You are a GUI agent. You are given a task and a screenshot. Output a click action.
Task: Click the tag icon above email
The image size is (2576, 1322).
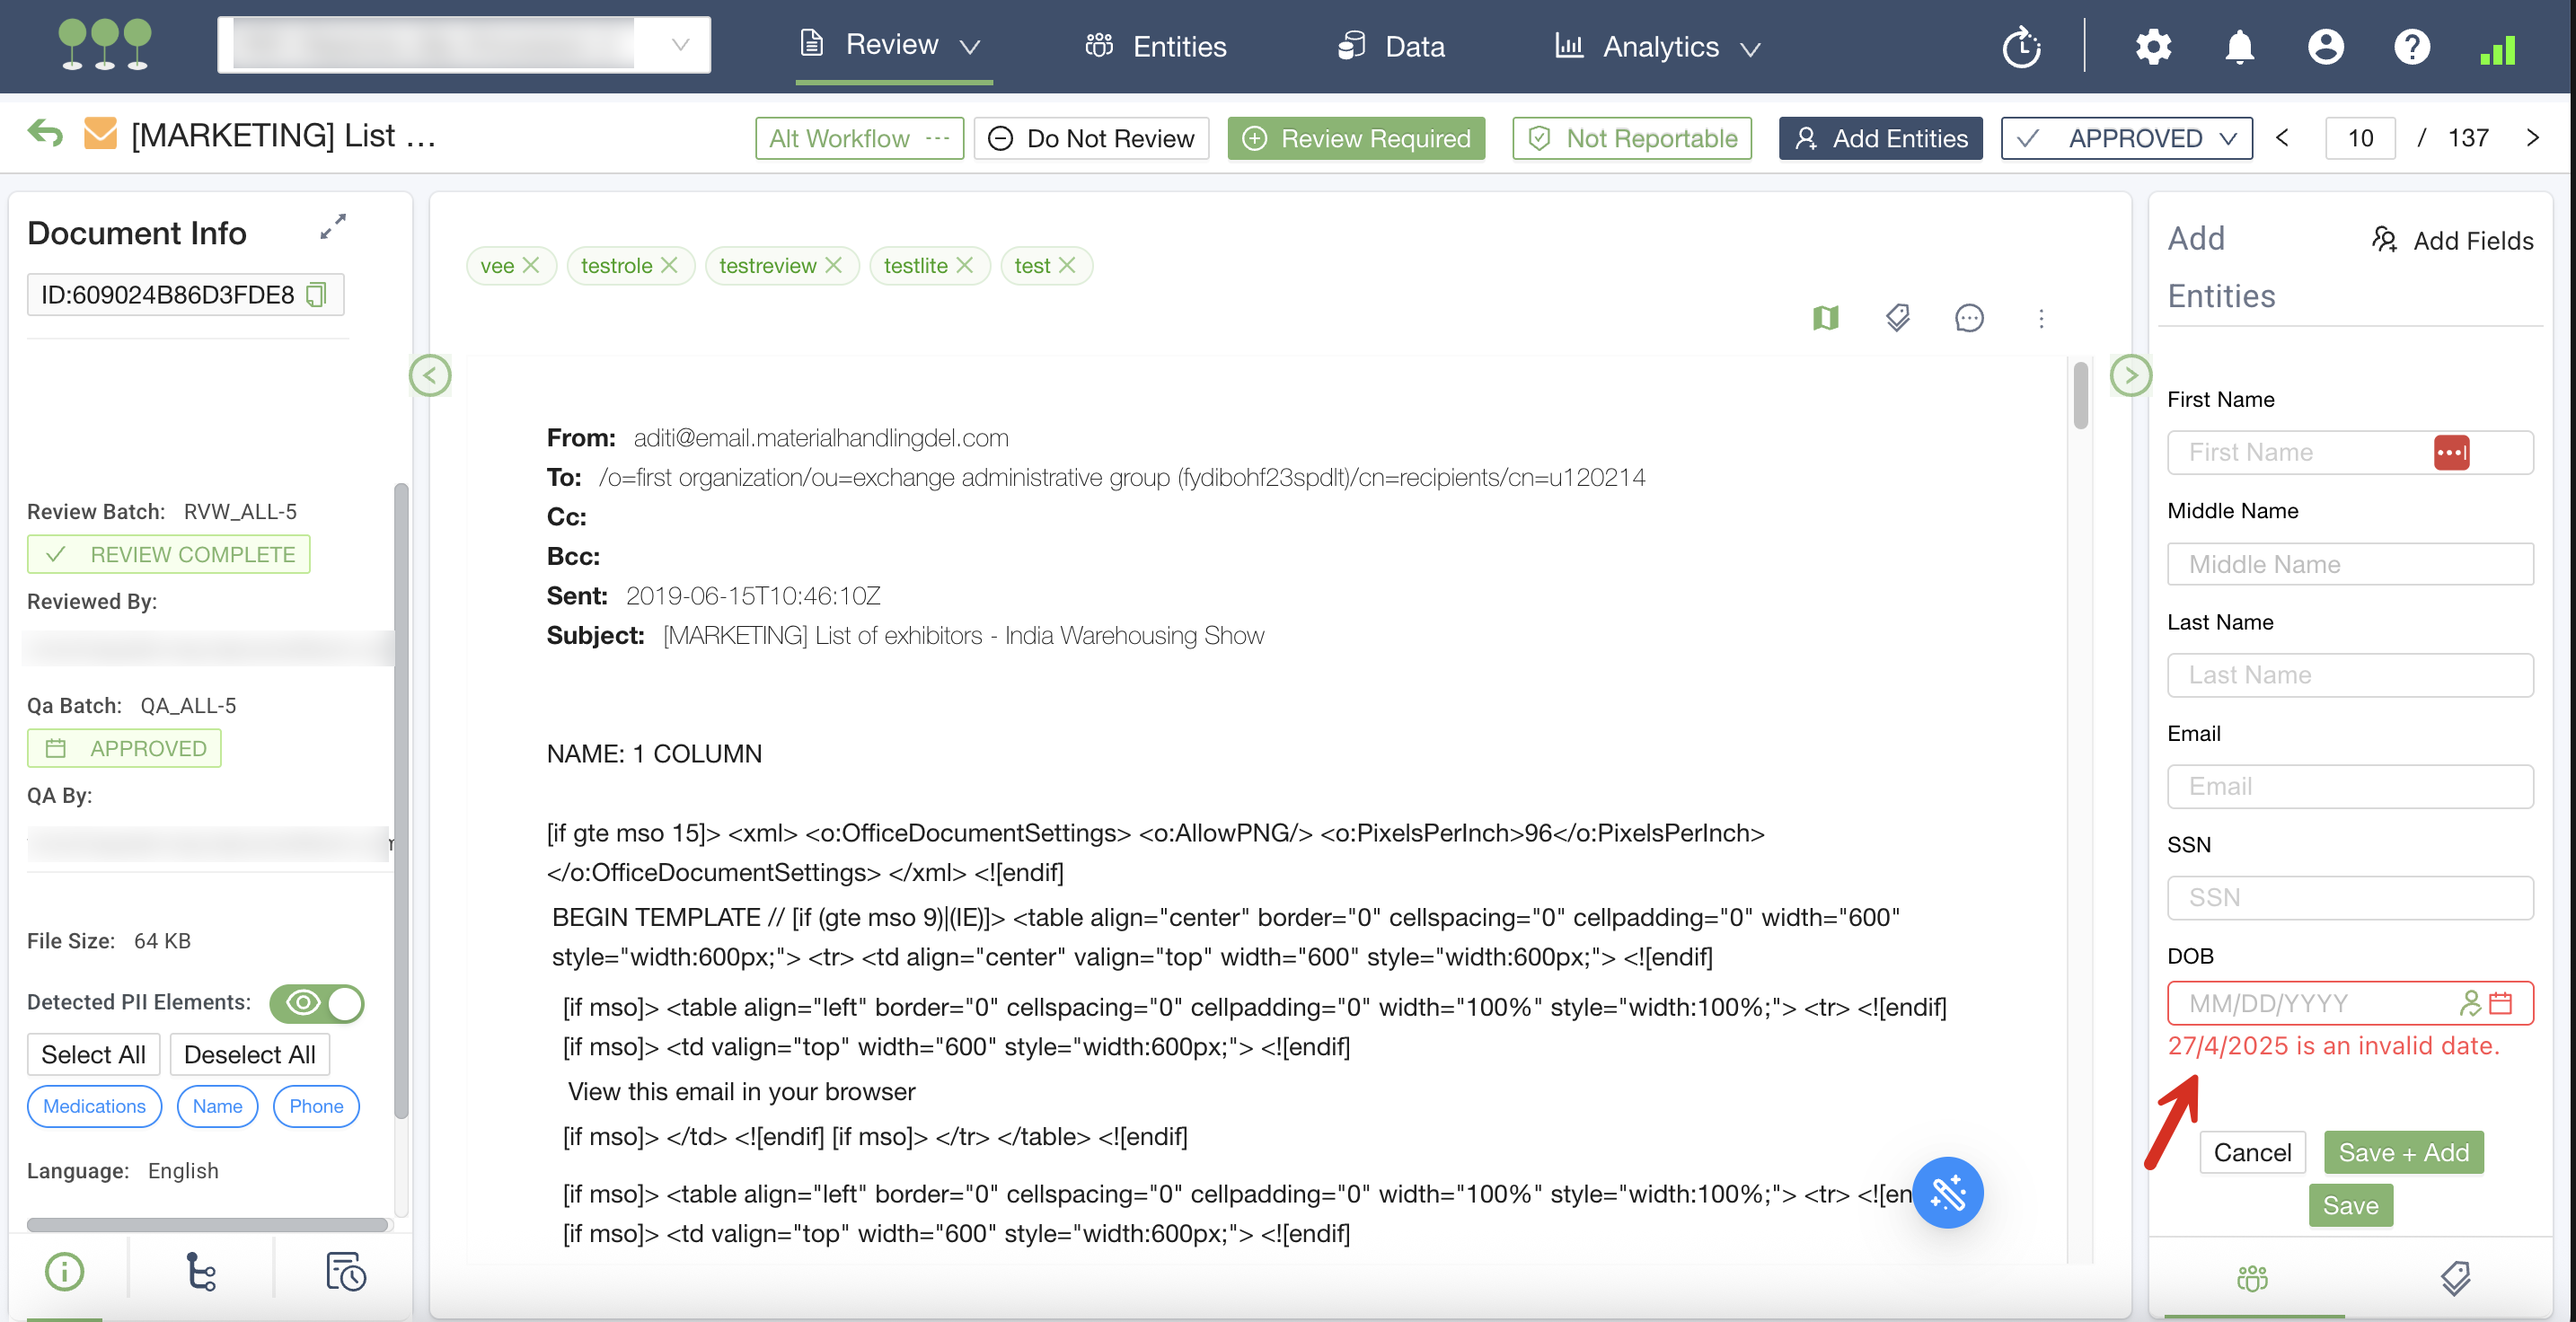tap(1897, 318)
